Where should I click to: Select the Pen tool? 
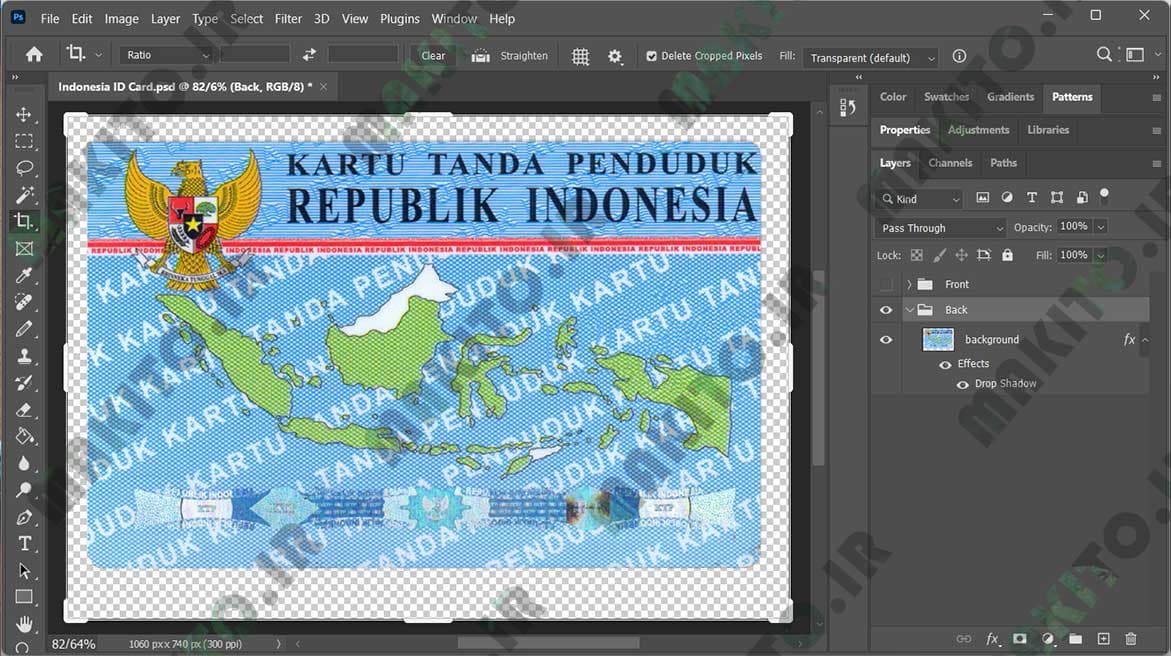pos(24,517)
